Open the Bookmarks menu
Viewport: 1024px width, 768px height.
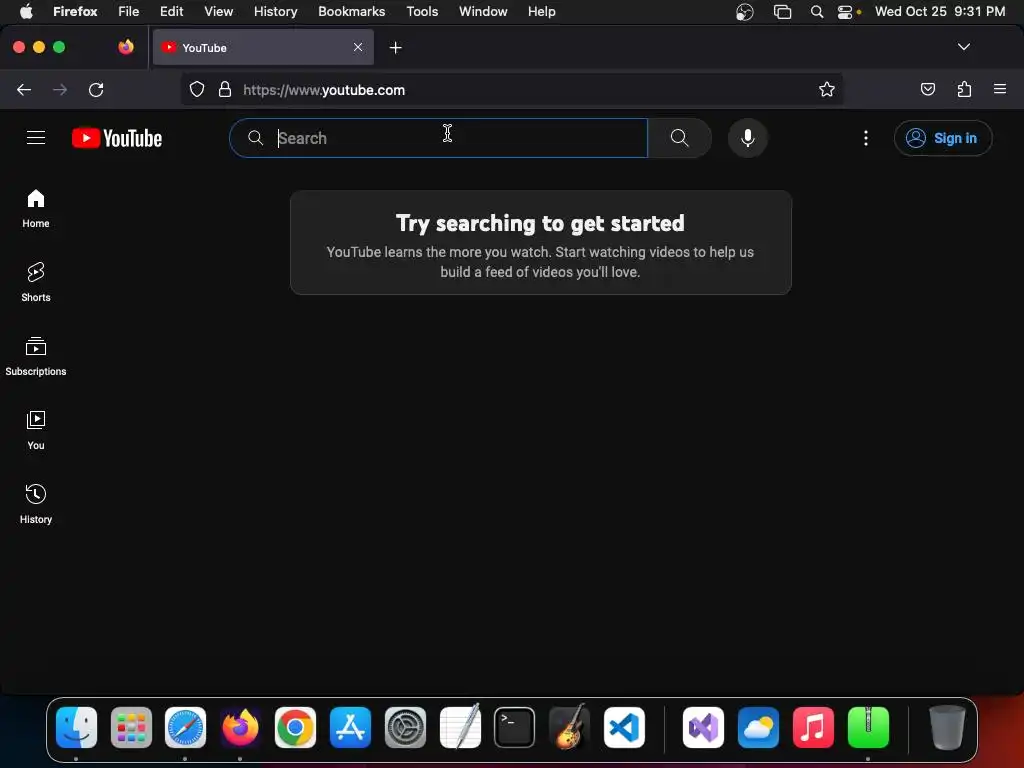(x=351, y=11)
